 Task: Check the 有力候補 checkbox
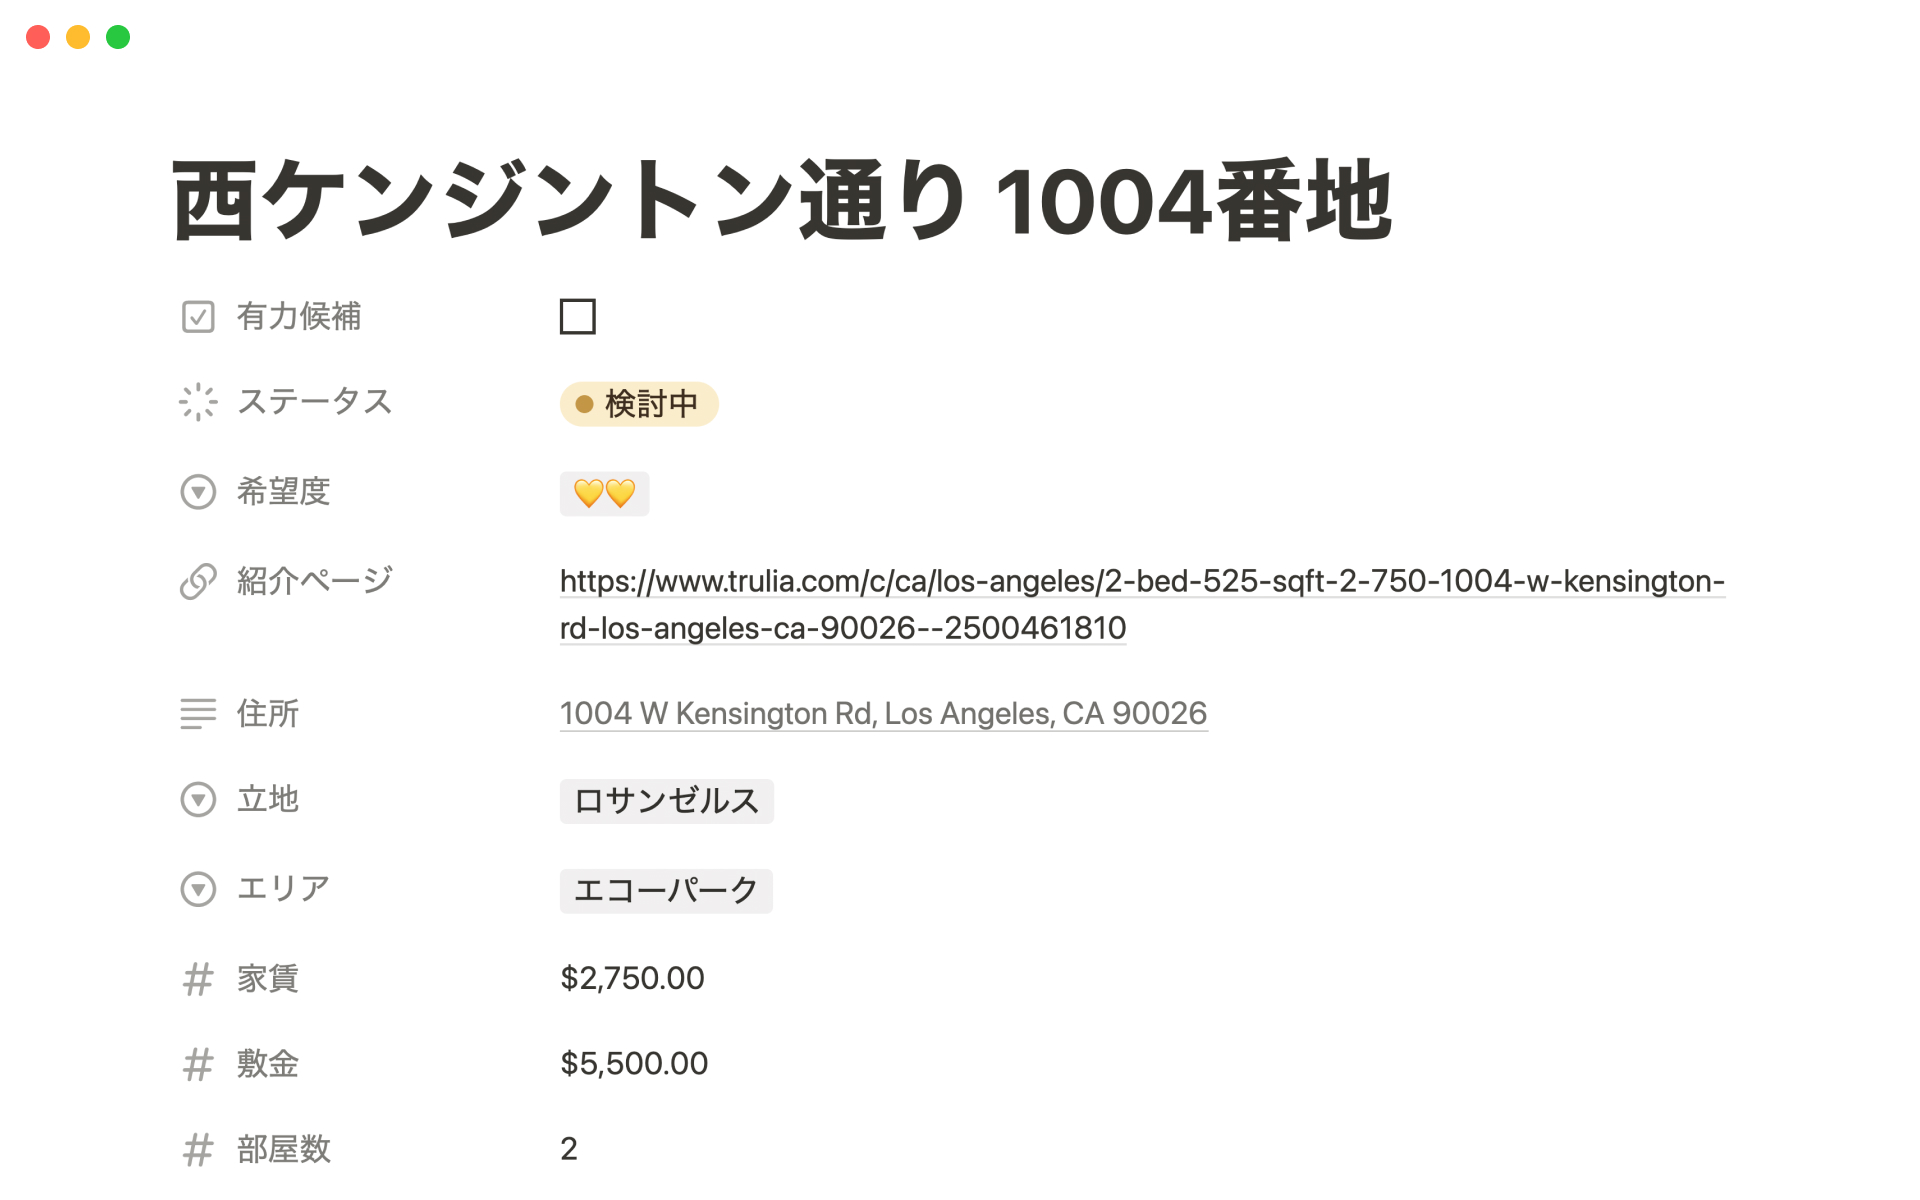tap(577, 317)
